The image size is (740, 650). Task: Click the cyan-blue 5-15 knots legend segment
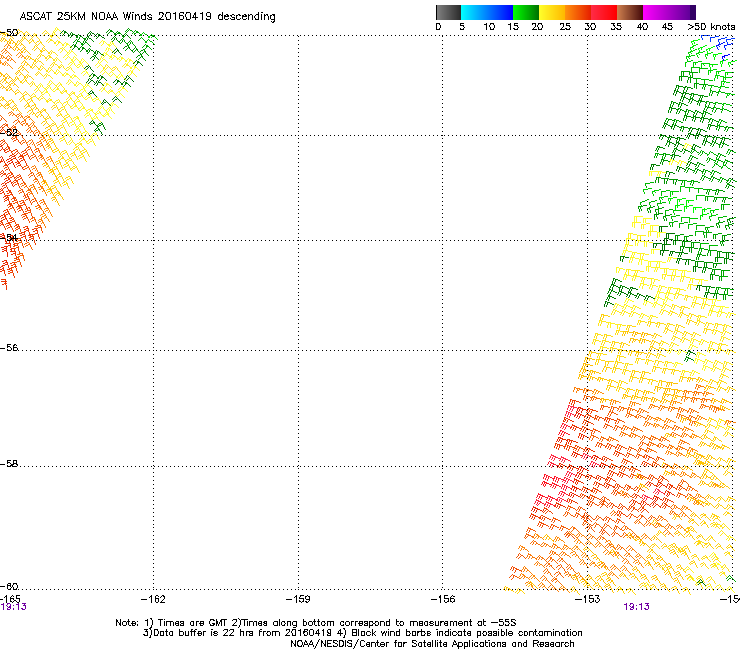[x=487, y=12]
